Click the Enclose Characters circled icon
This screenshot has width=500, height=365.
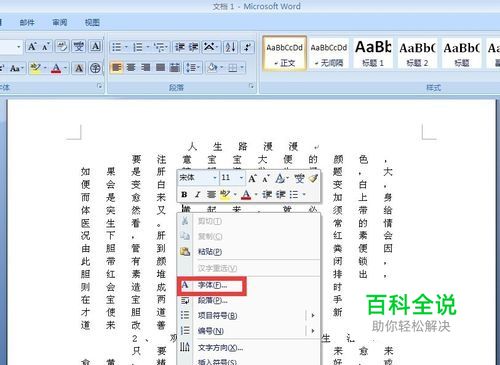click(95, 68)
